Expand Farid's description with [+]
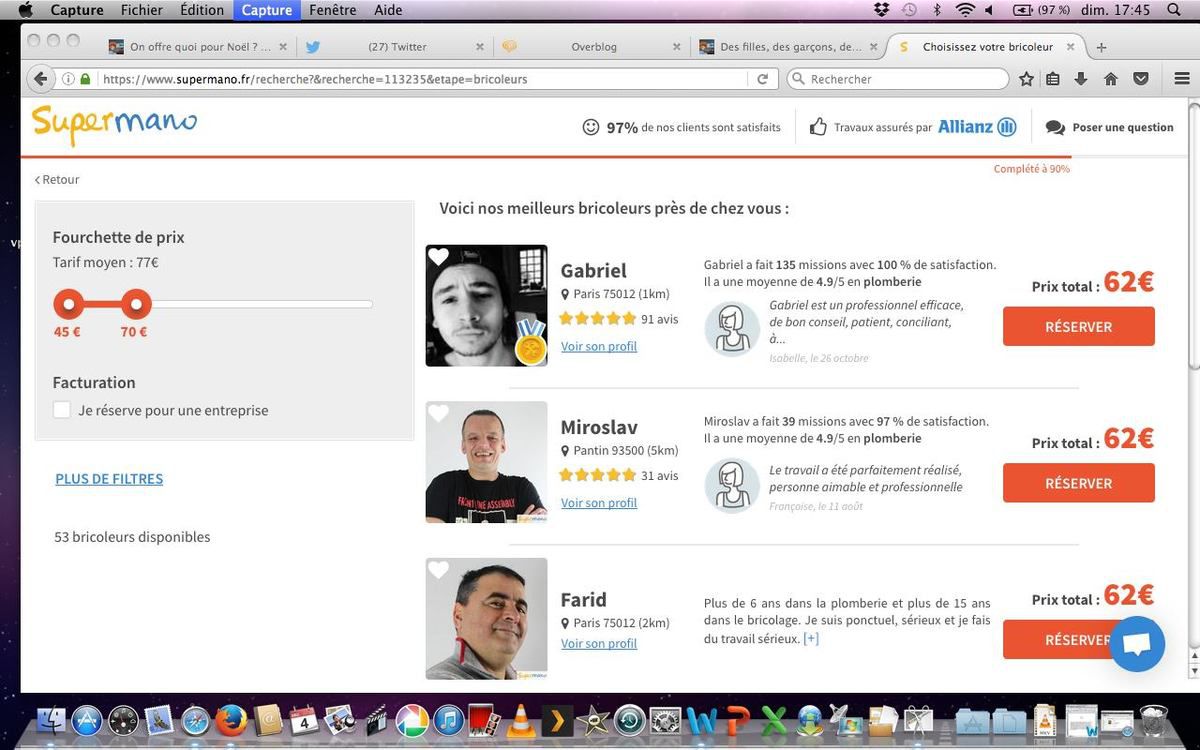This screenshot has width=1200, height=750. click(x=811, y=638)
